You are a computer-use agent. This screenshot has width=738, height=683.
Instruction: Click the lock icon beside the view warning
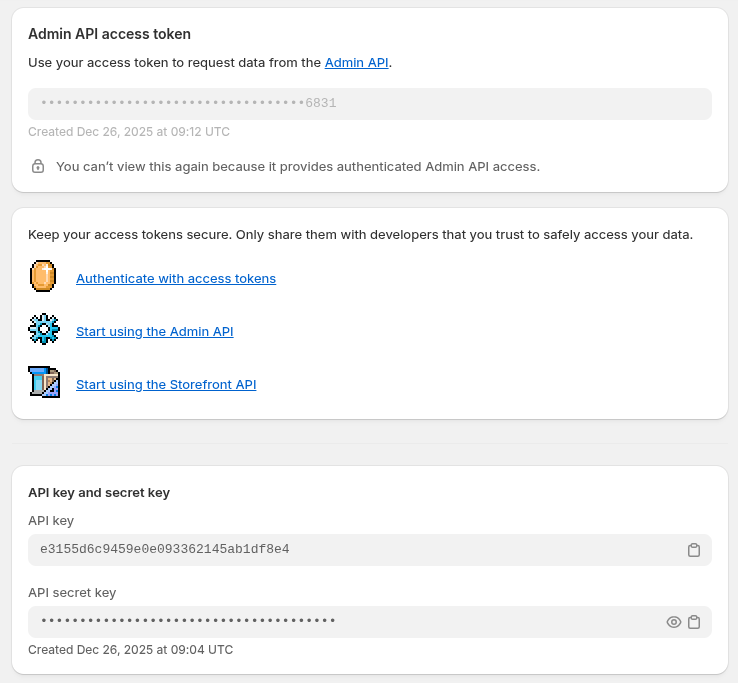(38, 166)
